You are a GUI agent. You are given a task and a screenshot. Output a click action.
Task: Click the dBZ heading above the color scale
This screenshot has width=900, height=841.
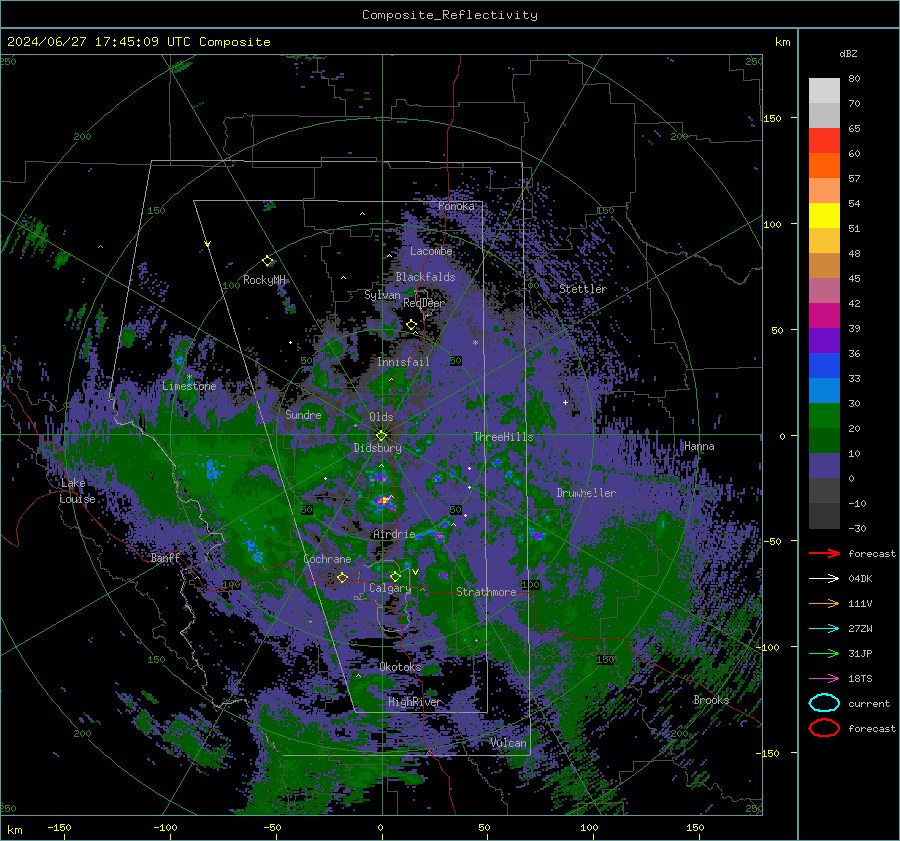[848, 54]
